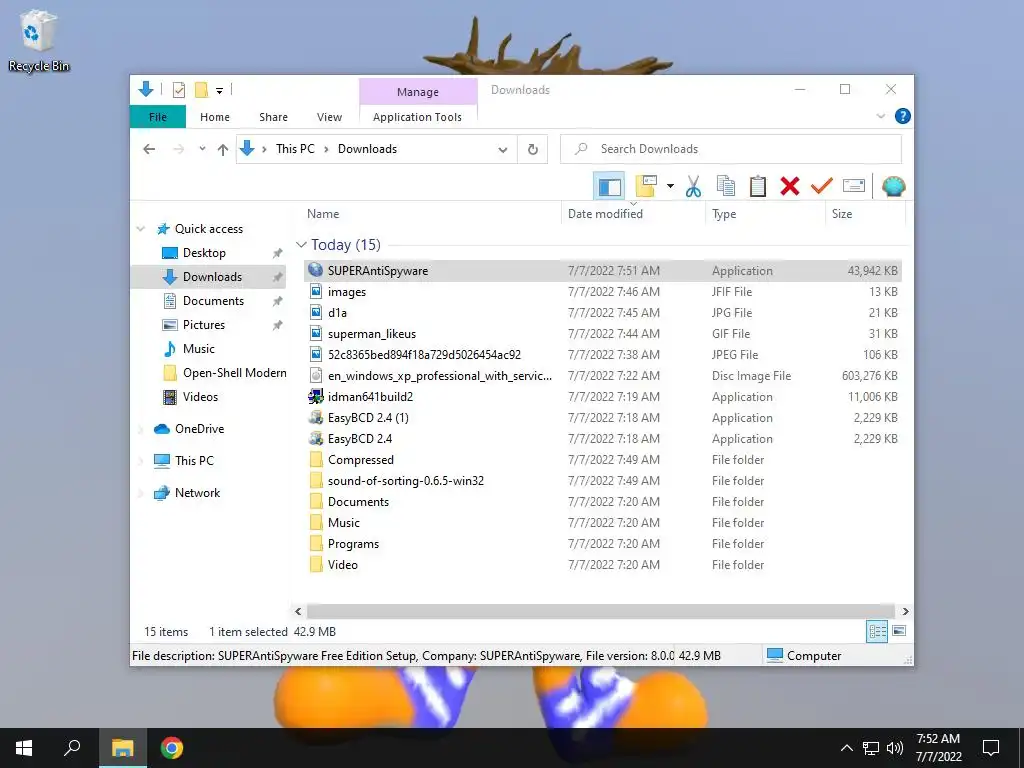This screenshot has width=1024, height=768.
Task: Expand the ribbon with the chevron
Action: click(880, 116)
